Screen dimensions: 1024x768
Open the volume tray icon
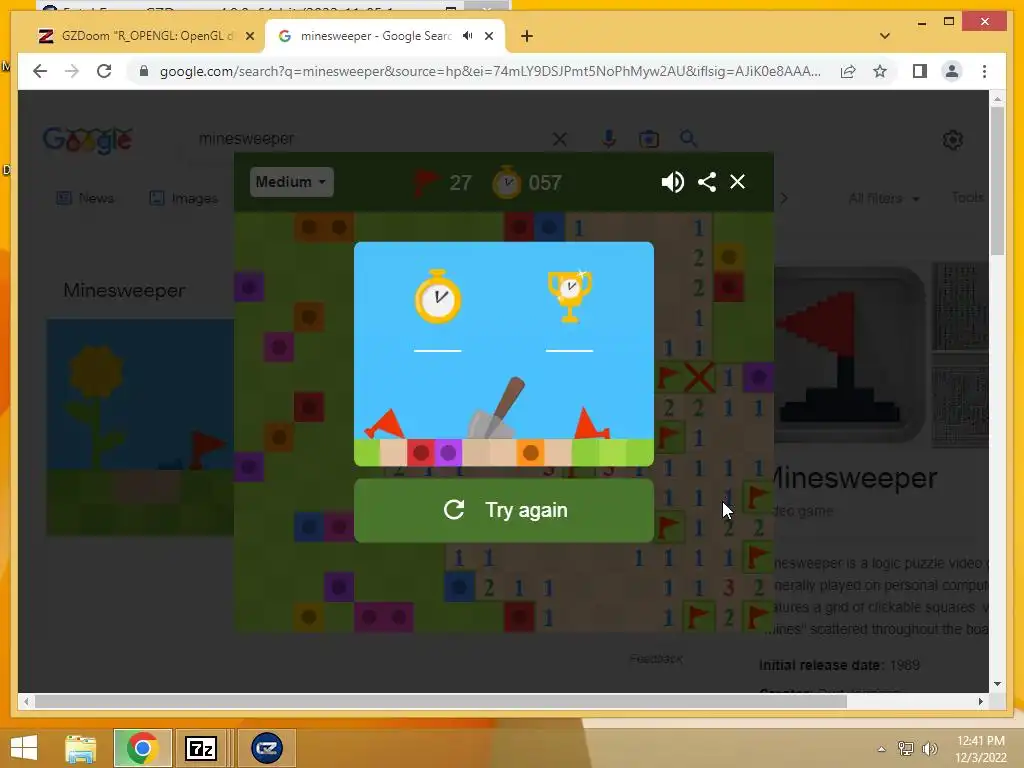929,748
